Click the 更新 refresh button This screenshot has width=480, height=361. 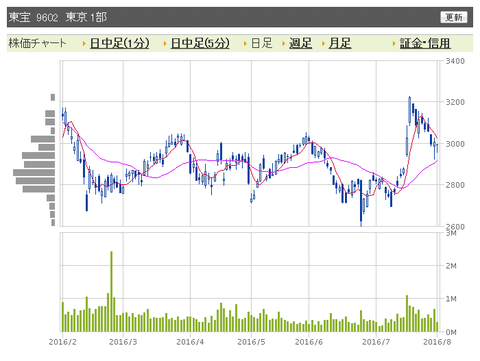coord(454,17)
